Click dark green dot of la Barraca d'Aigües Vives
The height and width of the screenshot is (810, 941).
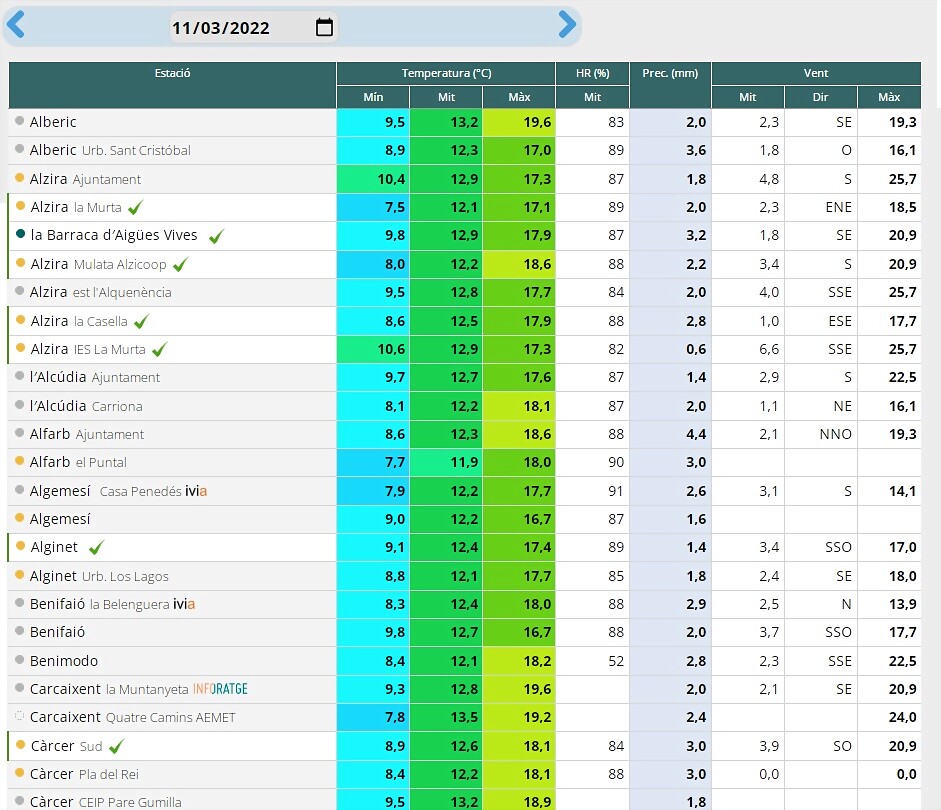click(x=20, y=234)
